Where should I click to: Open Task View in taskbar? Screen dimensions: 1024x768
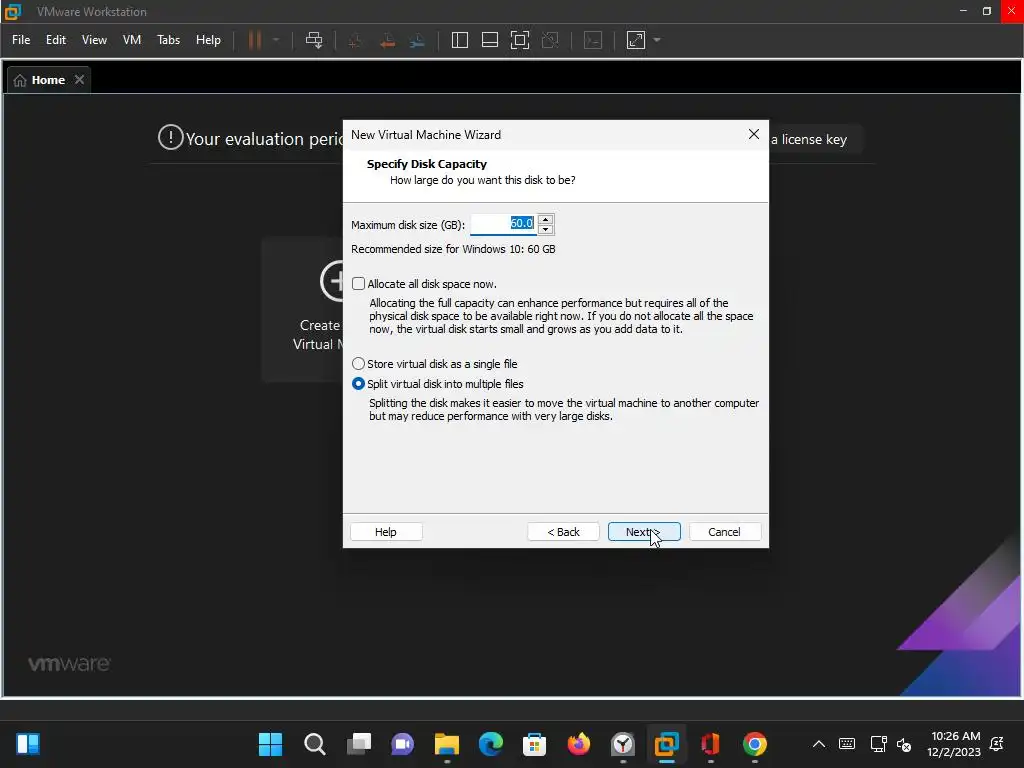click(x=359, y=744)
